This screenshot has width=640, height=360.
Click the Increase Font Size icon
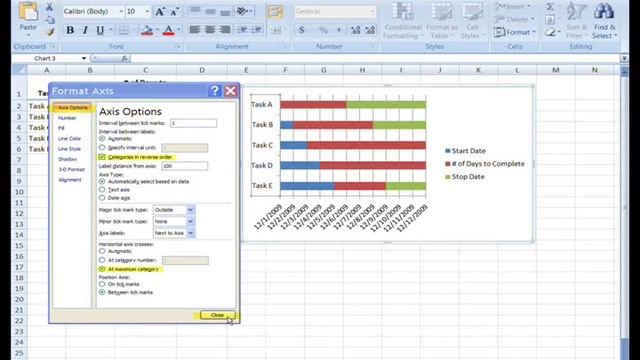coord(160,12)
